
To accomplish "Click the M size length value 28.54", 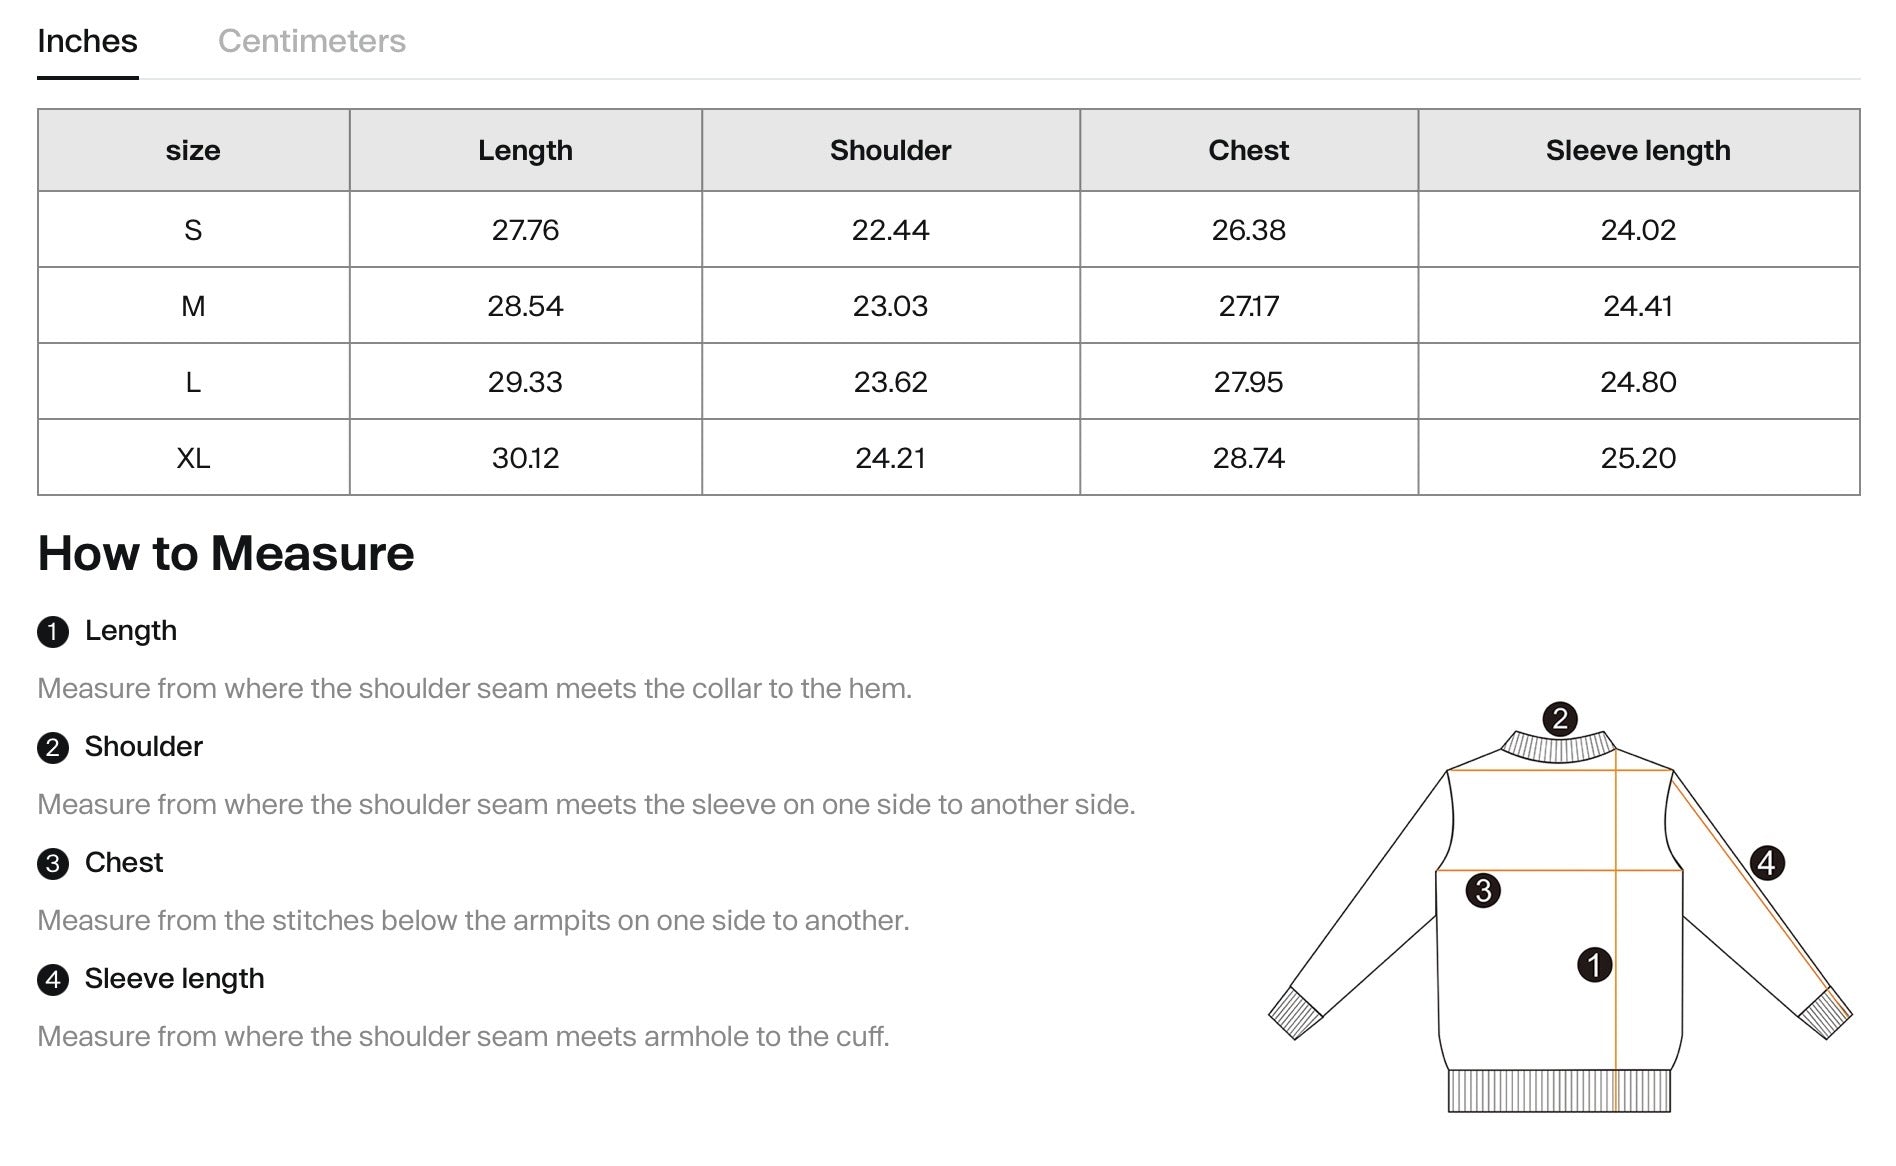I will point(525,306).
